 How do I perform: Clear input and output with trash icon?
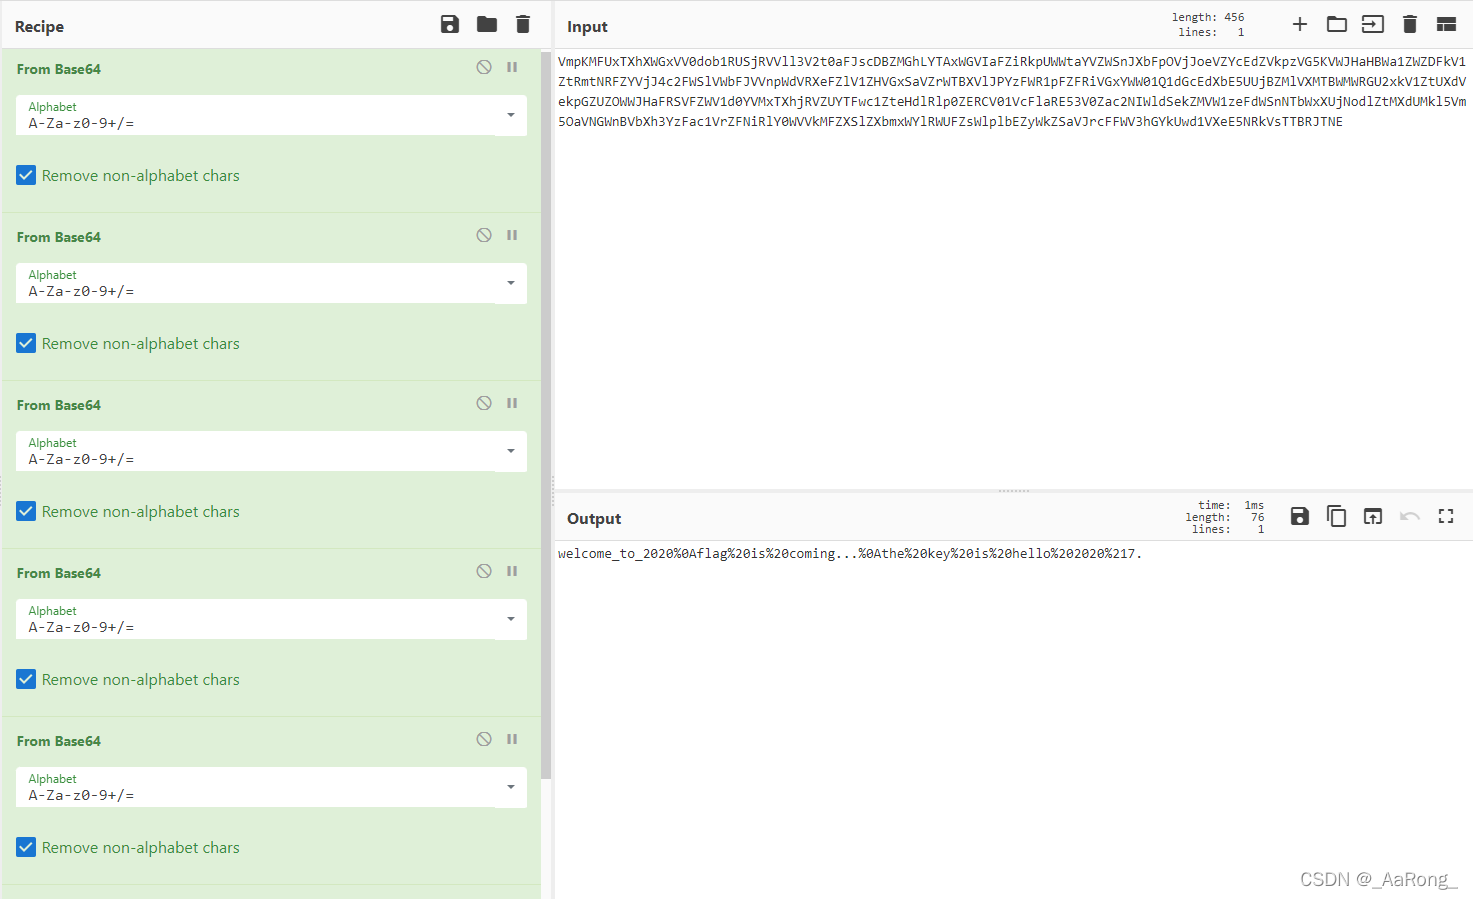(x=1410, y=24)
